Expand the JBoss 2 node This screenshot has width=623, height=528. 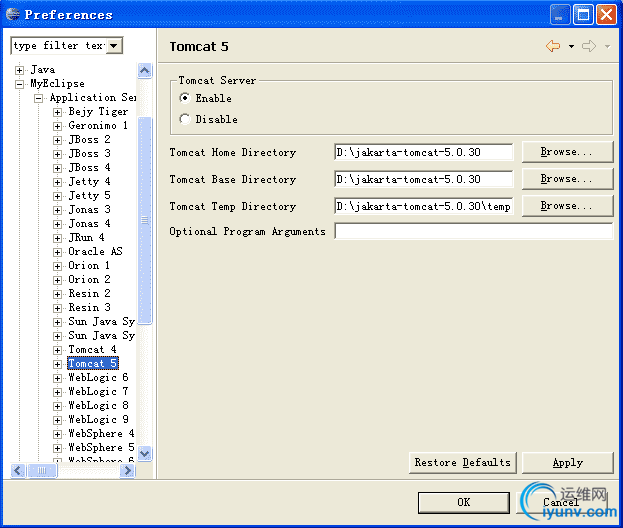pyautogui.click(x=57, y=140)
